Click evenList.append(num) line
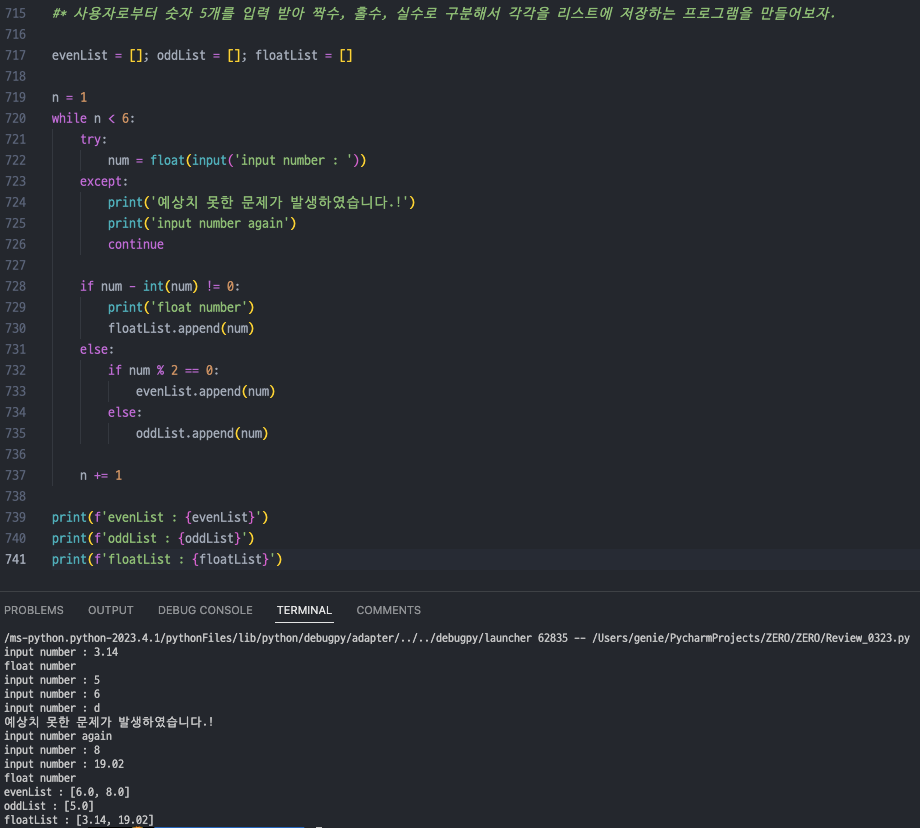The height and width of the screenshot is (828, 920). 205,391
